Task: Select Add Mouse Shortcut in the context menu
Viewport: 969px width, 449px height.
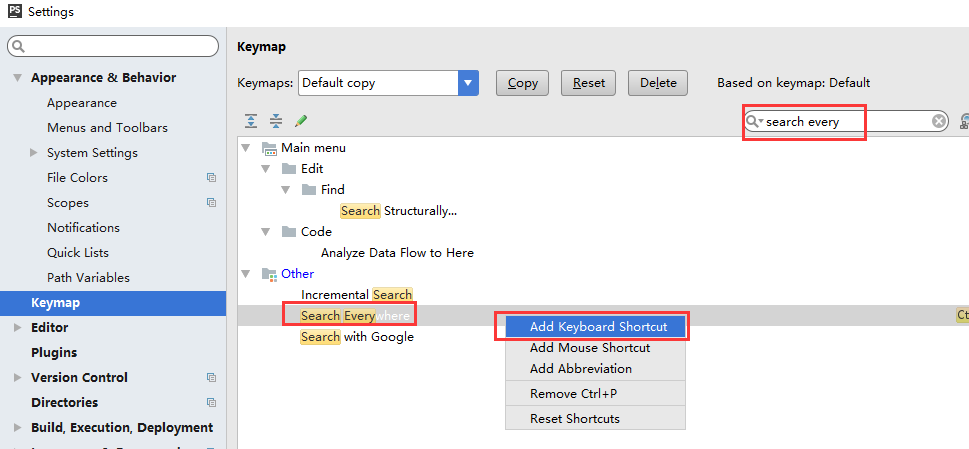Action: click(589, 348)
